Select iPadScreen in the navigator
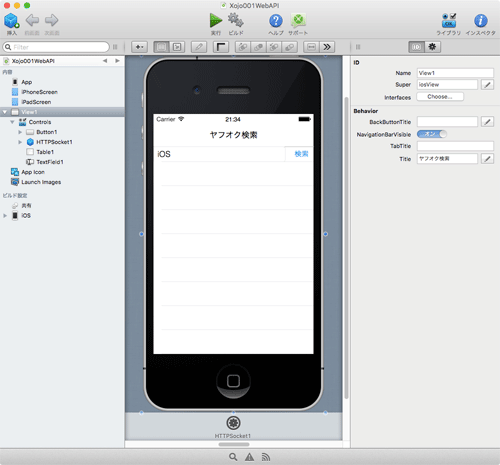 pyautogui.click(x=36, y=102)
